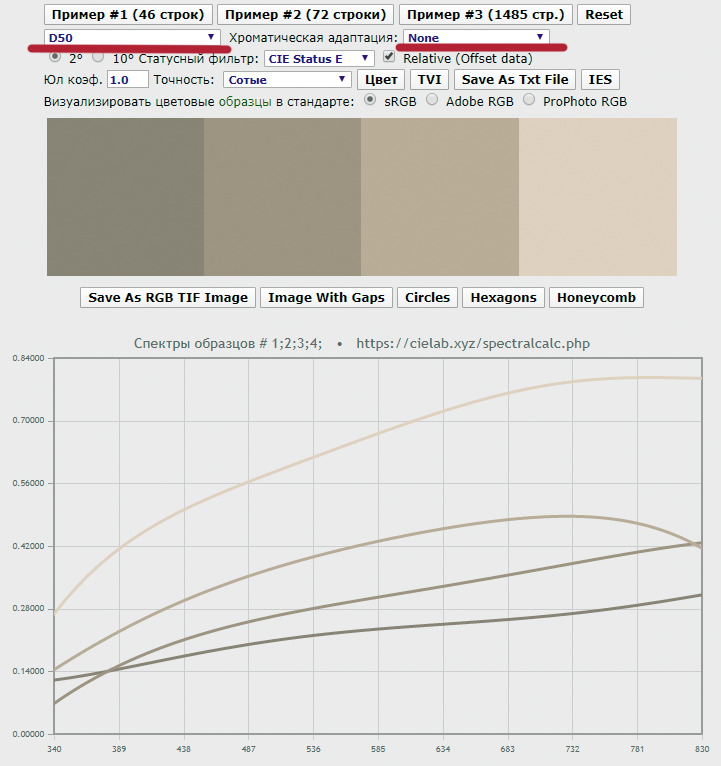Viewport: 721px width, 766px height.
Task: Click the TVI button
Action: point(430,79)
